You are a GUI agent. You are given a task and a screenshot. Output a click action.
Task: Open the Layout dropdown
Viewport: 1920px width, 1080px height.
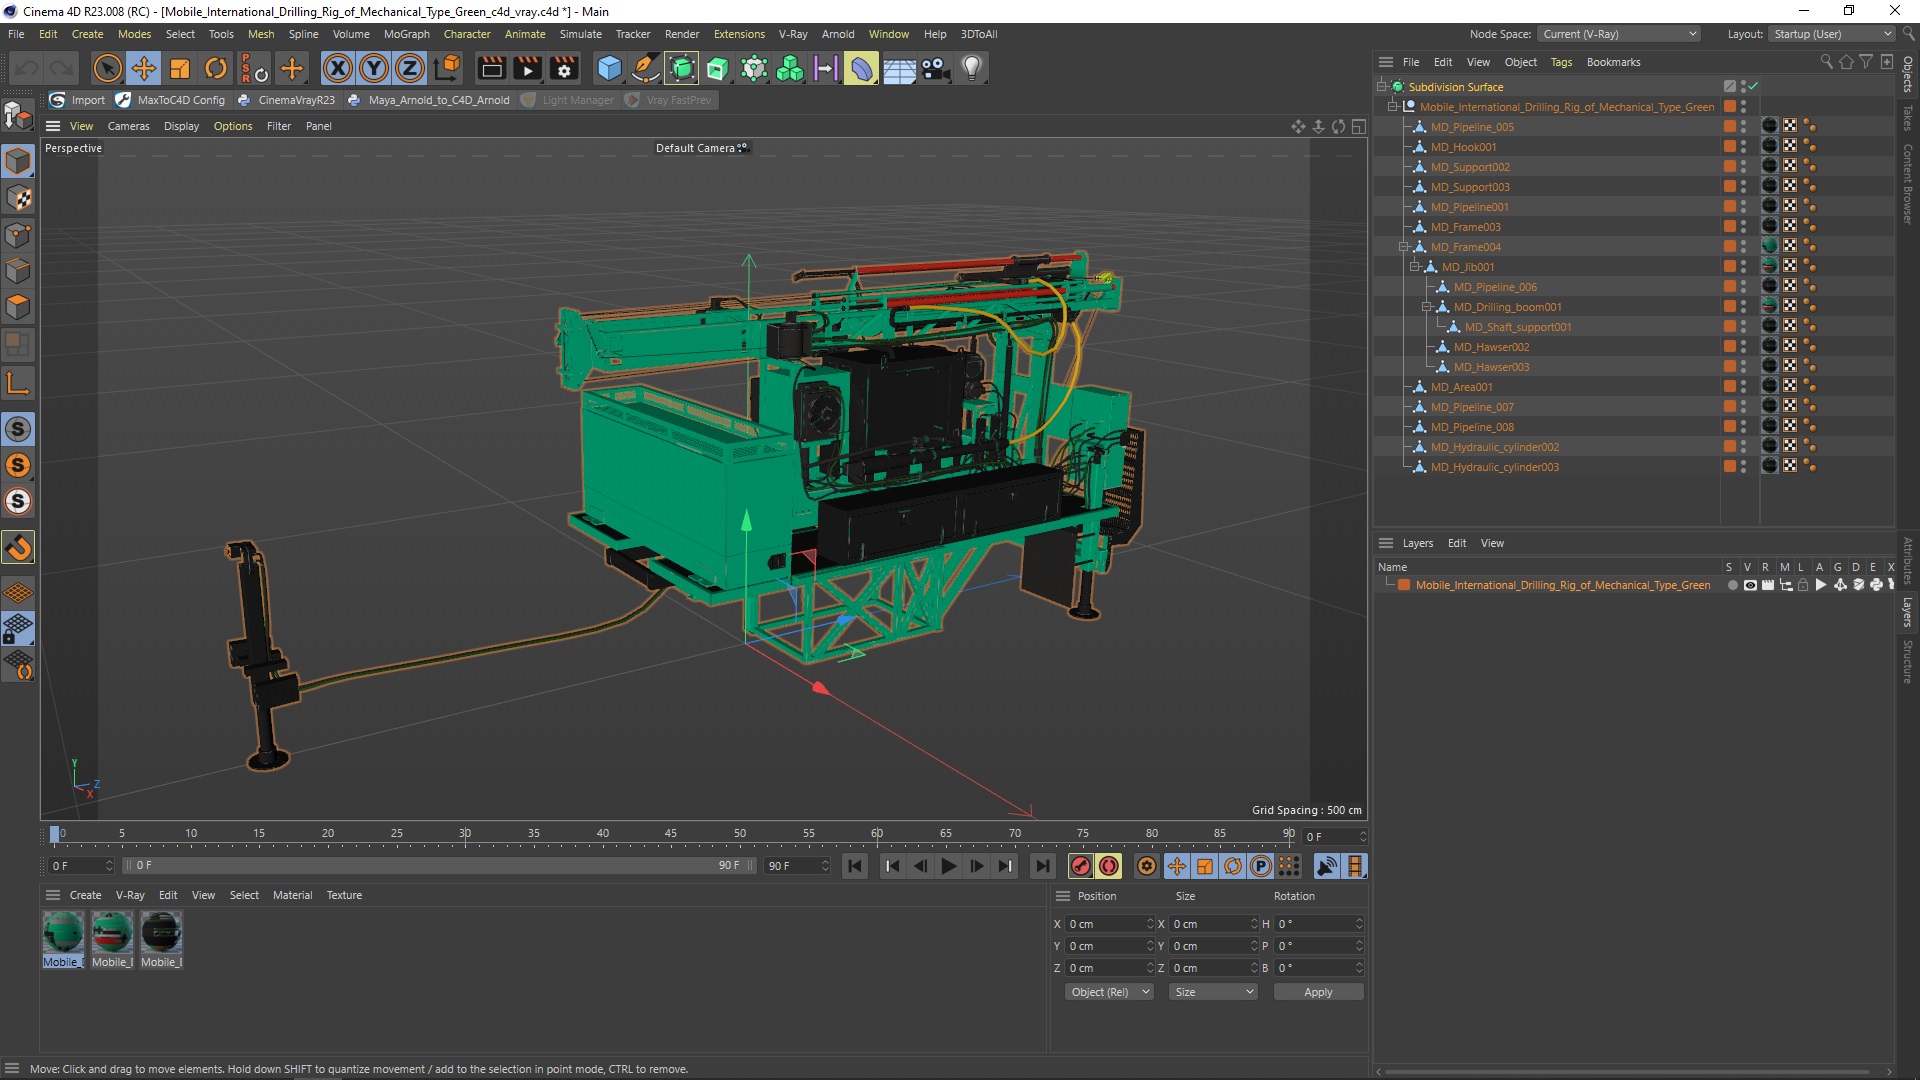click(x=1831, y=34)
